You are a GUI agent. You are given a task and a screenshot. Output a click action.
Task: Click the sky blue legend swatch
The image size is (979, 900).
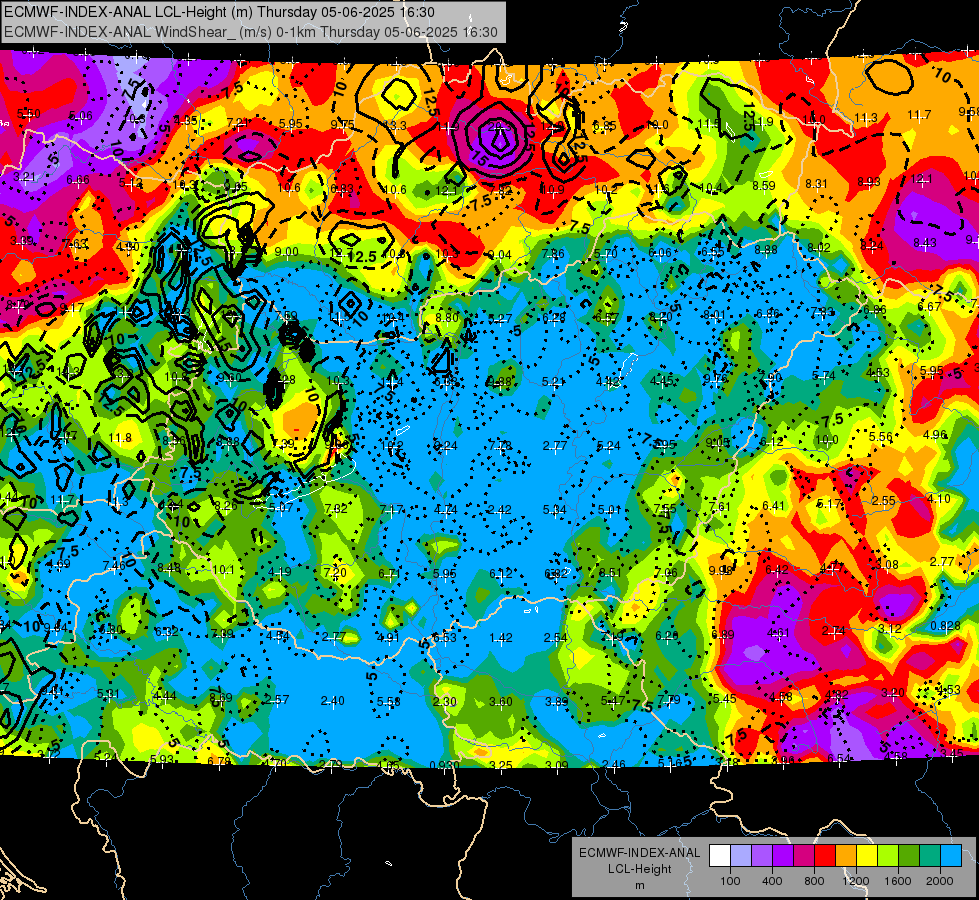pyautogui.click(x=951, y=856)
